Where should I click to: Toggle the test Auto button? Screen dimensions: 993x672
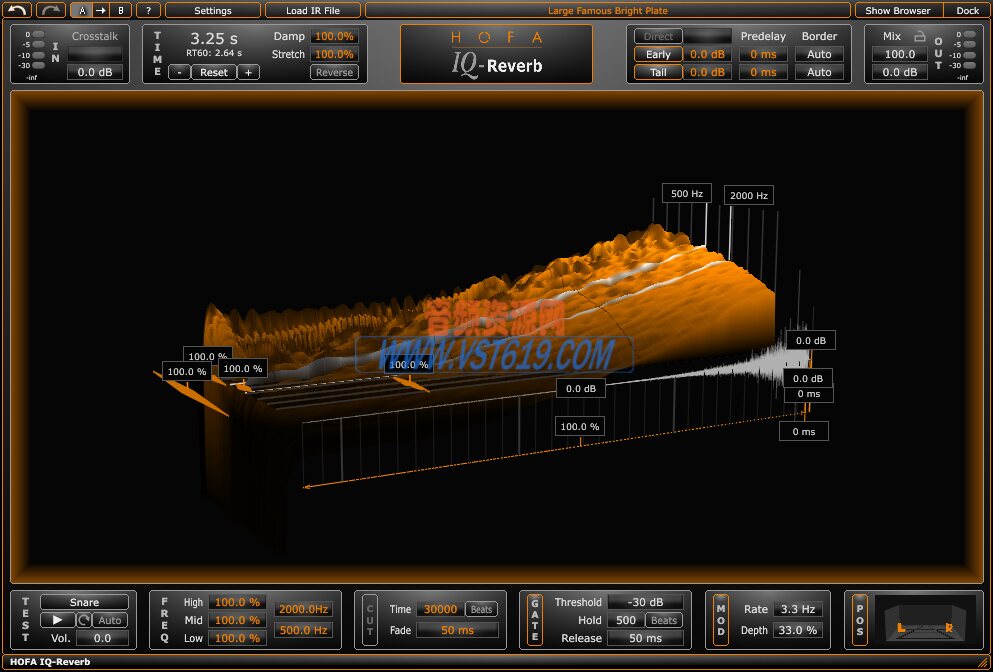(x=110, y=620)
